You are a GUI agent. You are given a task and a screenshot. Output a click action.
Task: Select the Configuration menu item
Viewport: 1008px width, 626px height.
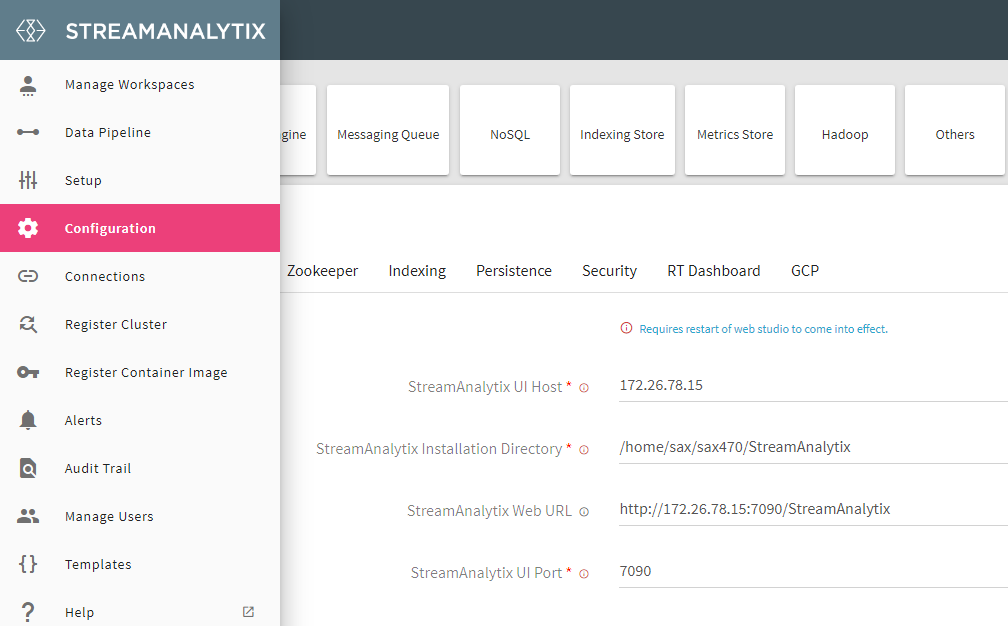(x=140, y=228)
